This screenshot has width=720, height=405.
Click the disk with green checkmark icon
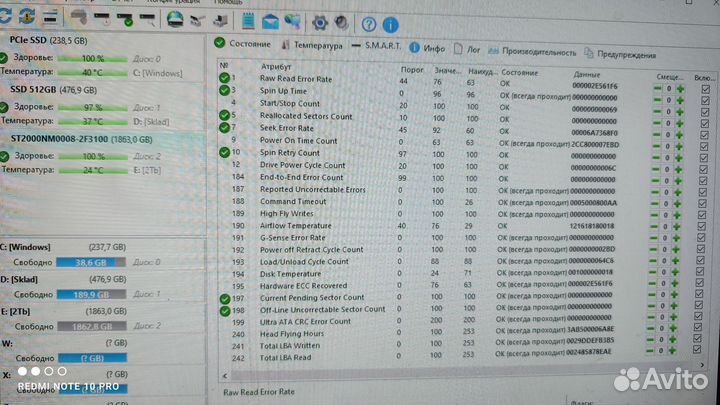point(125,19)
